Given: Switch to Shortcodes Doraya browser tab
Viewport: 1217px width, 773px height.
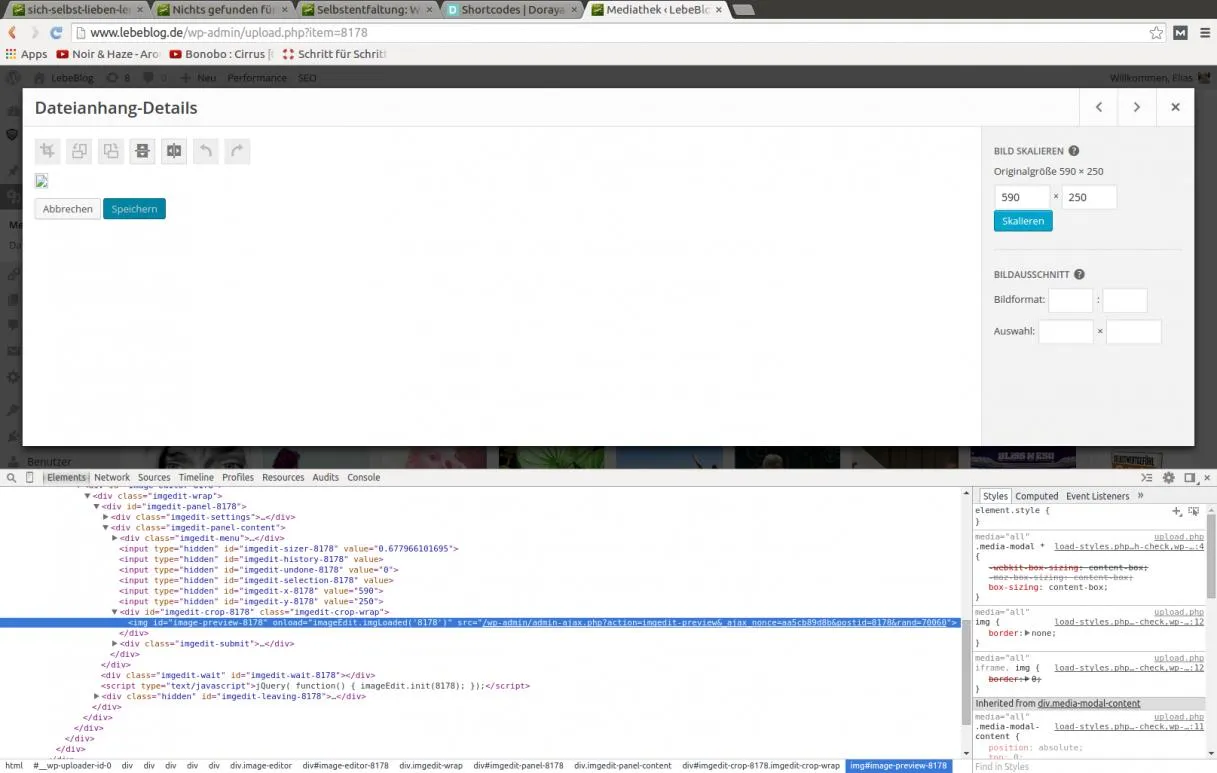Looking at the screenshot, I should tap(512, 10).
